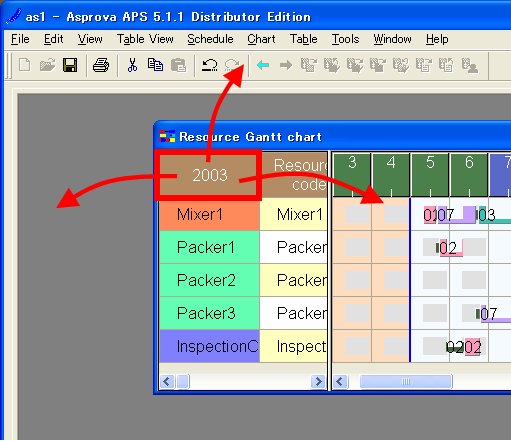
Task: Click the Gantt timeline horizontal scrollbar thumb
Action: pyautogui.click(x=406, y=381)
